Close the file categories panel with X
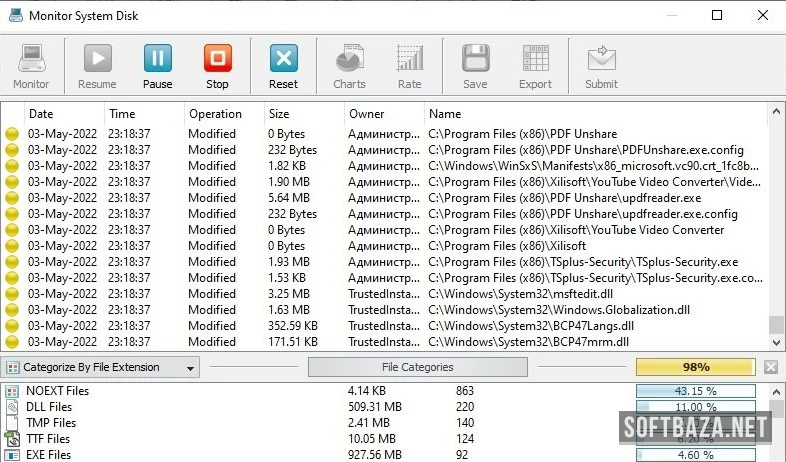786x462 pixels. pos(771,367)
